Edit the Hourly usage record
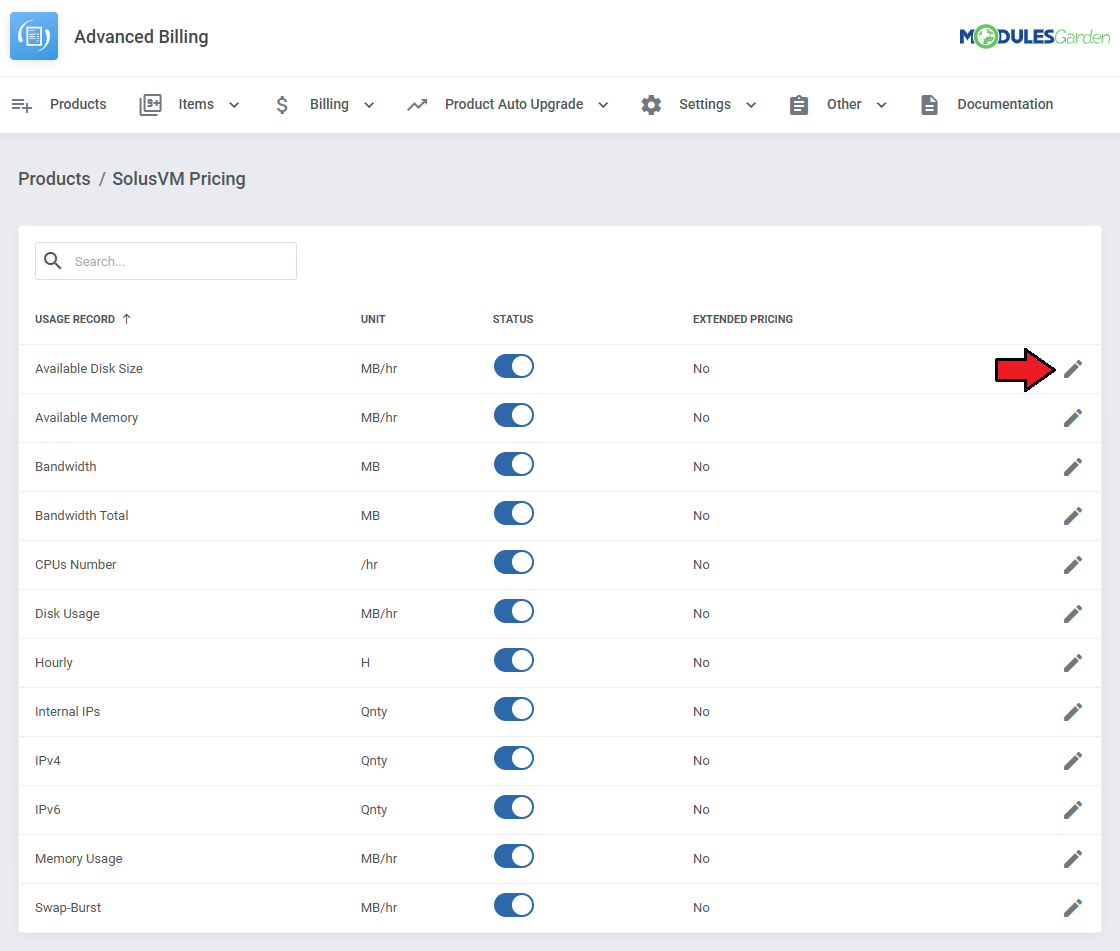 [1072, 663]
